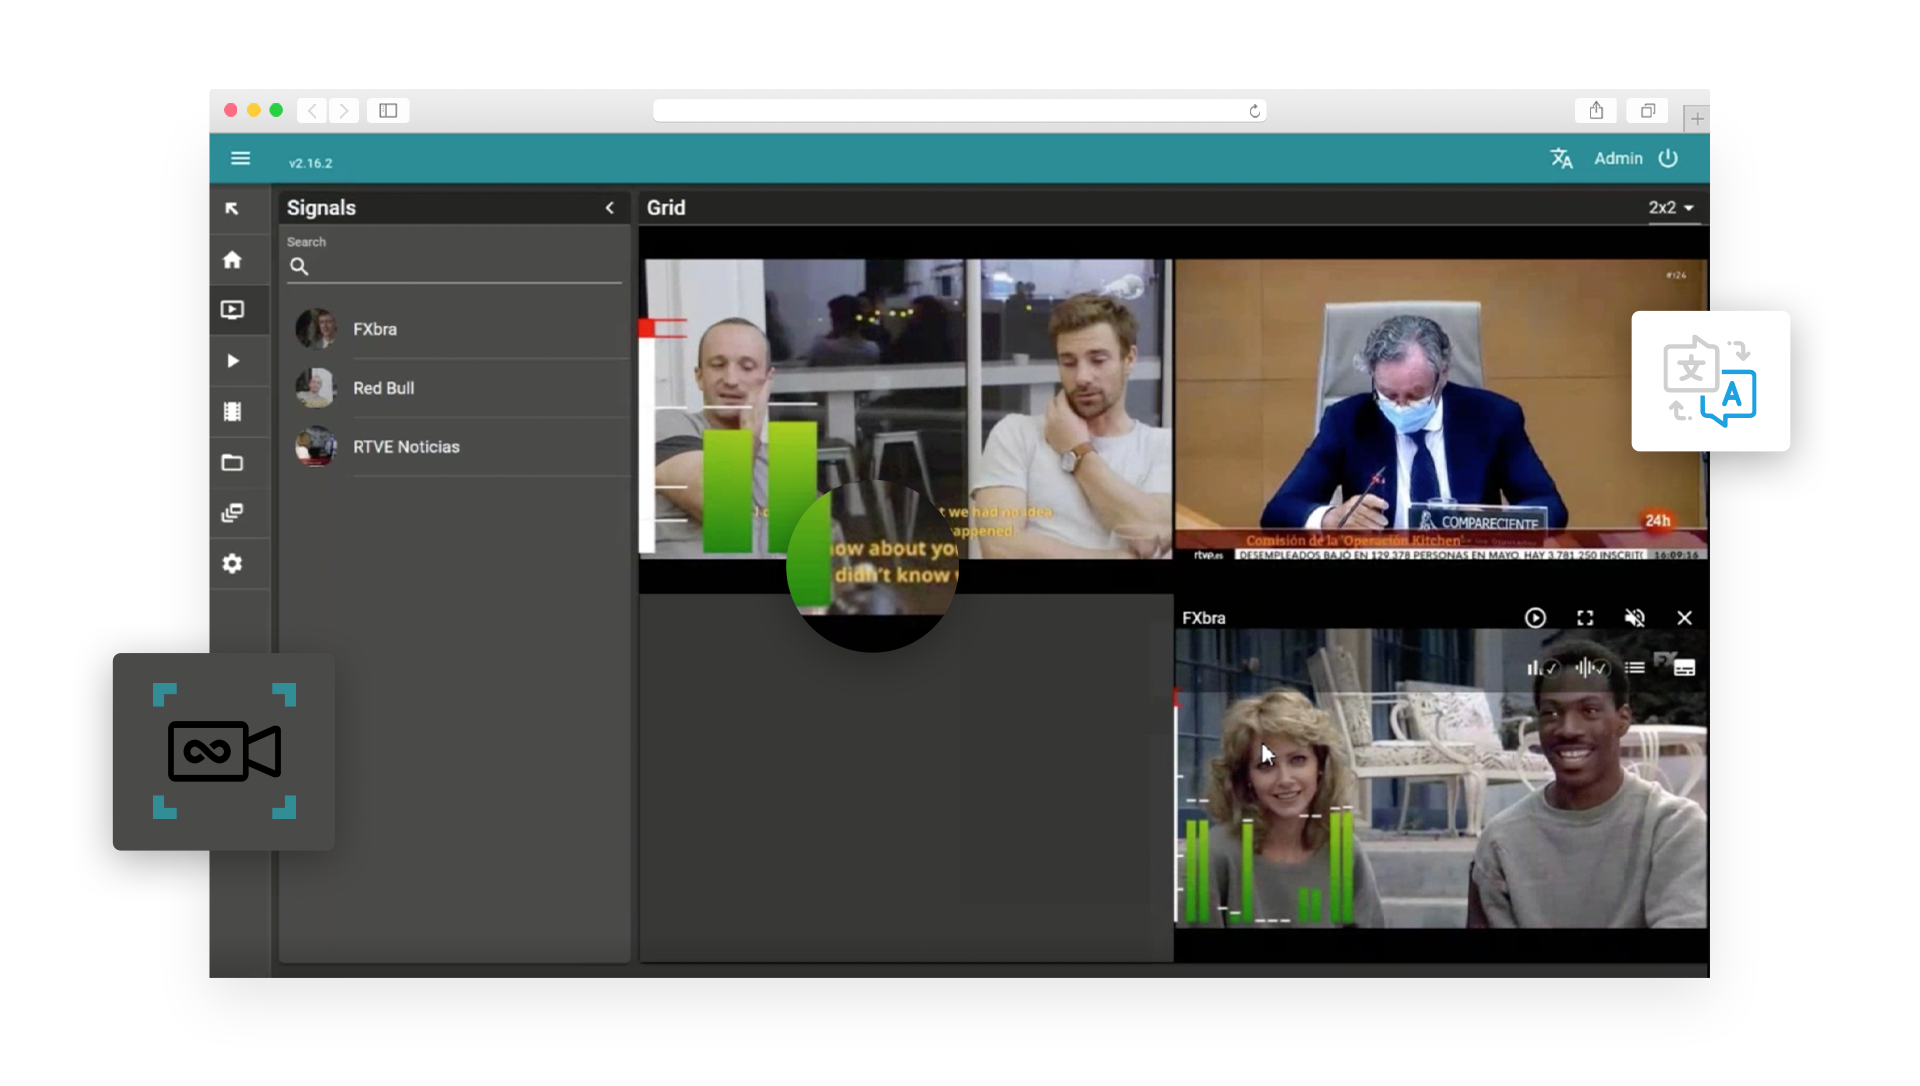1920x1086 pixels.
Task: Unmute the FXbra player audio
Action: point(1635,618)
